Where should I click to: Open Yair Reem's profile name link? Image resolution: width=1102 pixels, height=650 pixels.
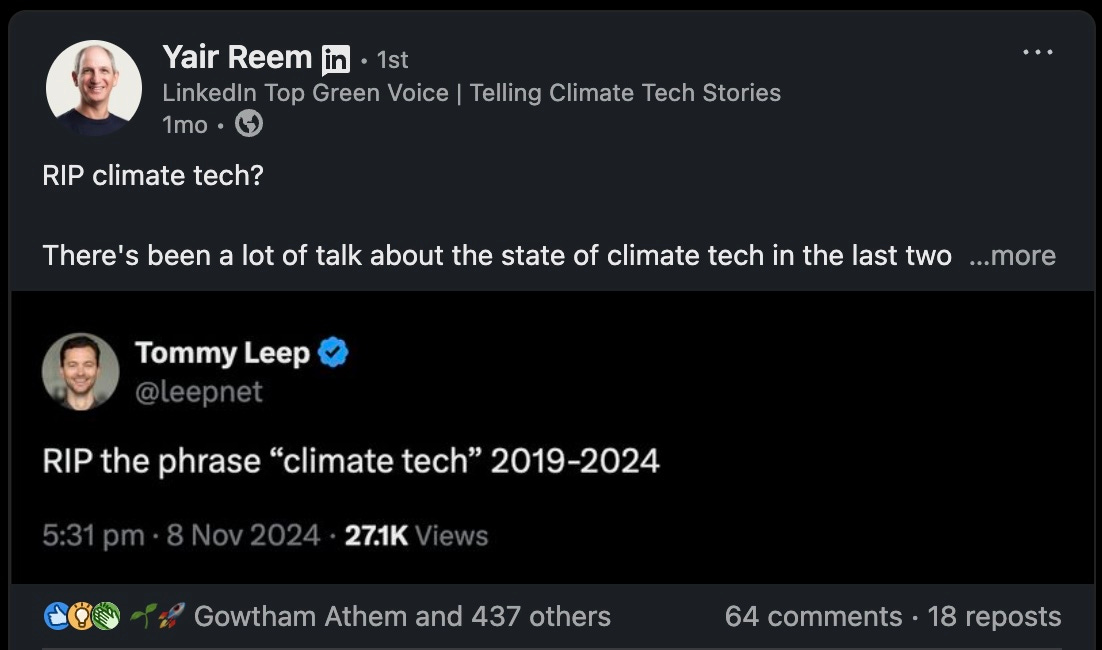237,58
